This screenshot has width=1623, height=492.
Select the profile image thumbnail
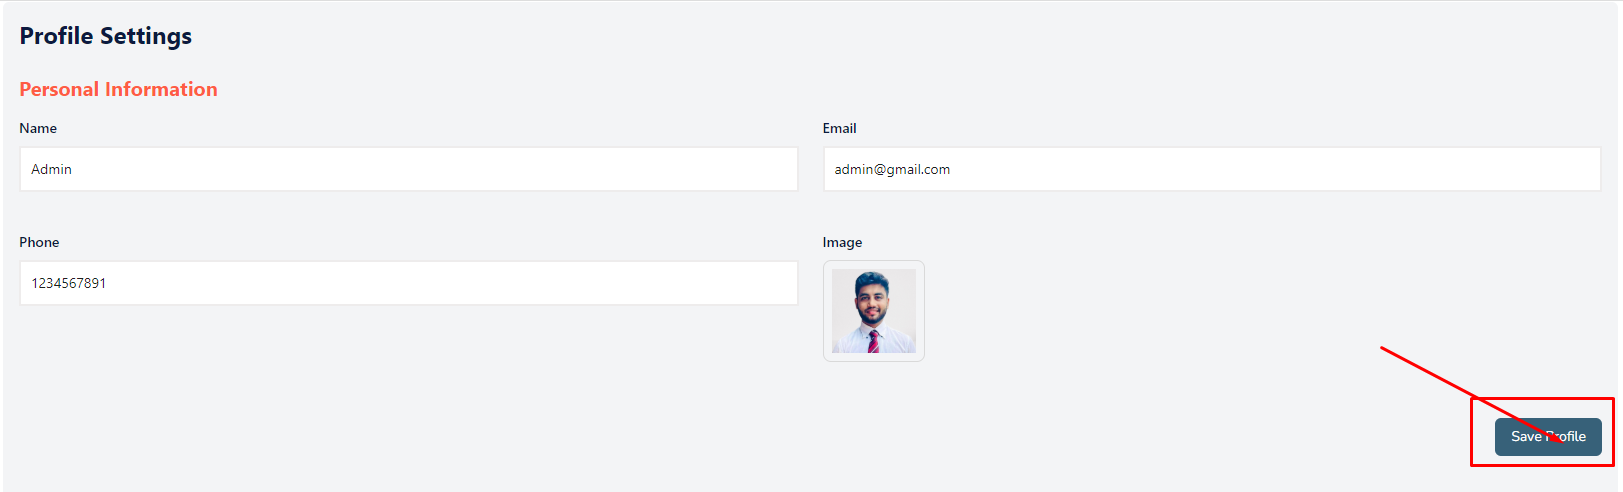click(x=874, y=311)
